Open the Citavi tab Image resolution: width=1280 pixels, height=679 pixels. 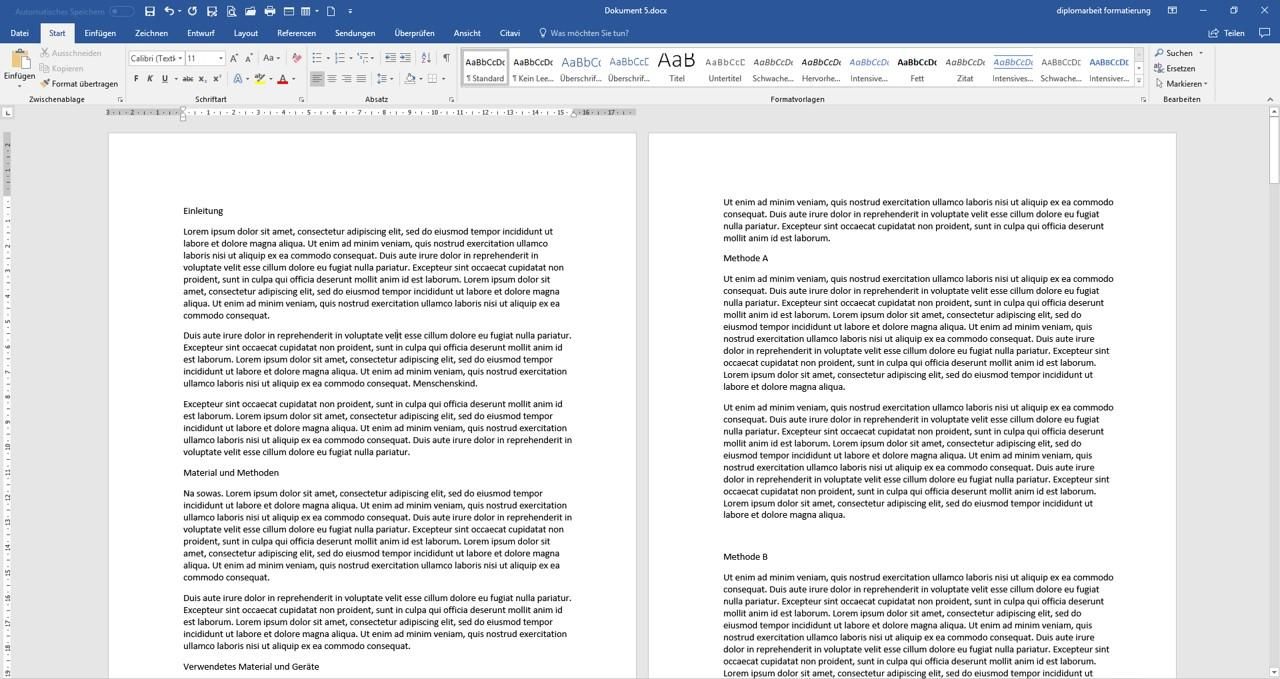pos(509,33)
